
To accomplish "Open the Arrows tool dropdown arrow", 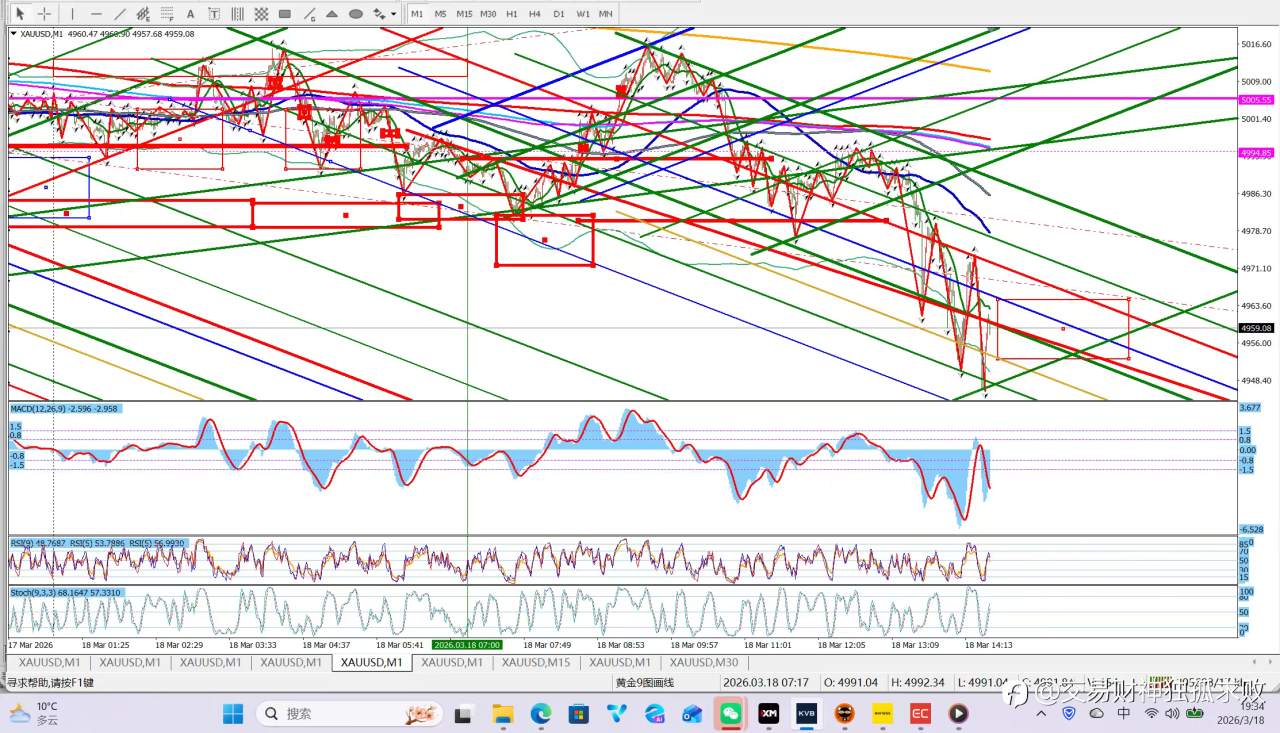I will pyautogui.click(x=394, y=14).
